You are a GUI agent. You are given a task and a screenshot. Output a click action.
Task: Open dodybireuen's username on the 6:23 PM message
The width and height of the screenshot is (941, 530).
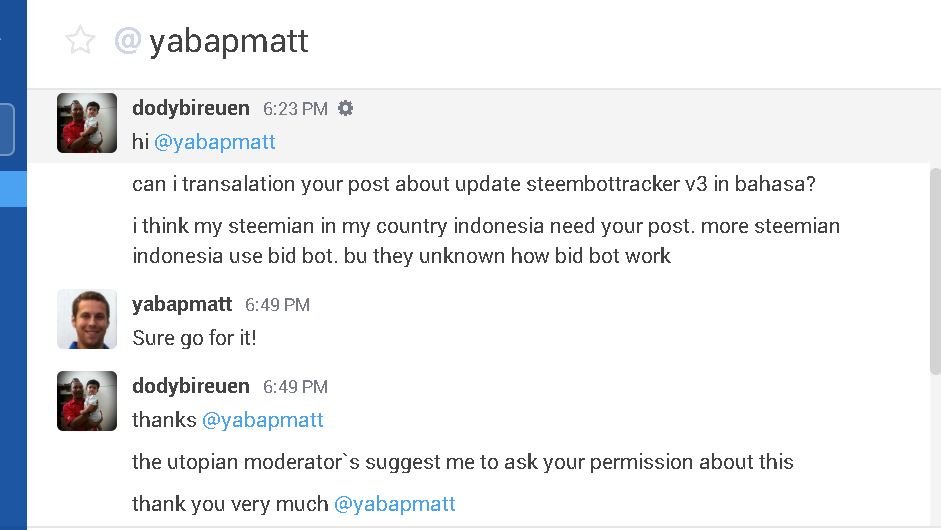[191, 108]
